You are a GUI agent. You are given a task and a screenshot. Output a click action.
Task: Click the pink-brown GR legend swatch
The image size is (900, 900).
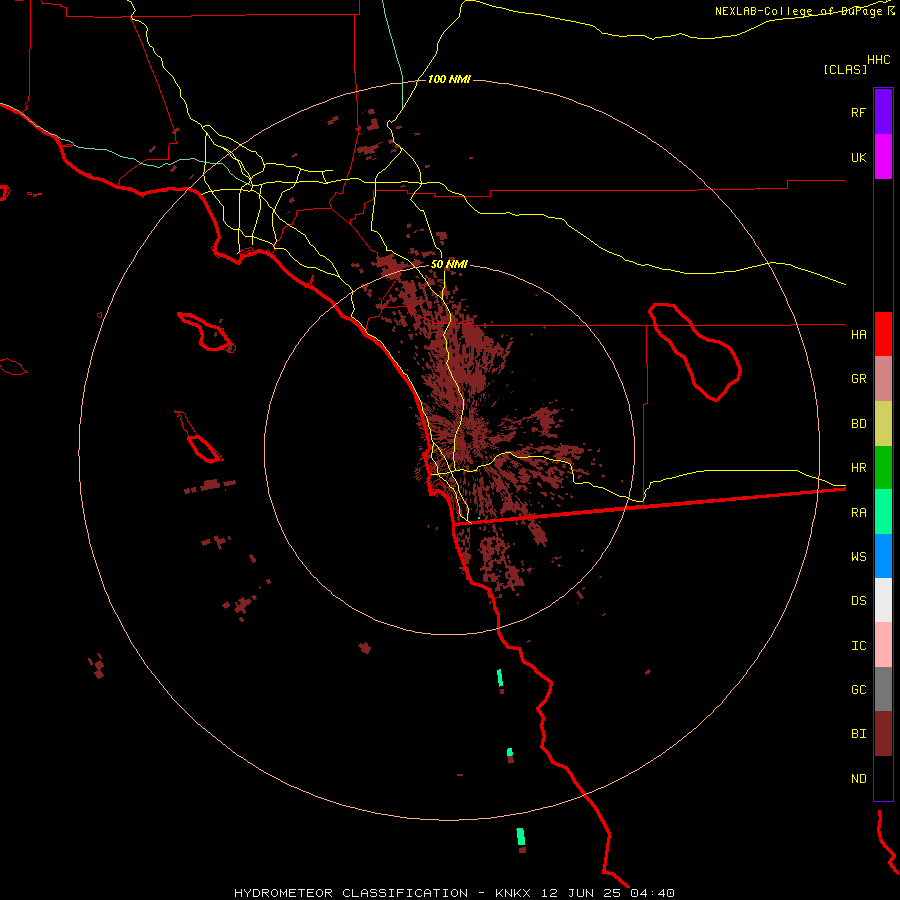point(883,379)
